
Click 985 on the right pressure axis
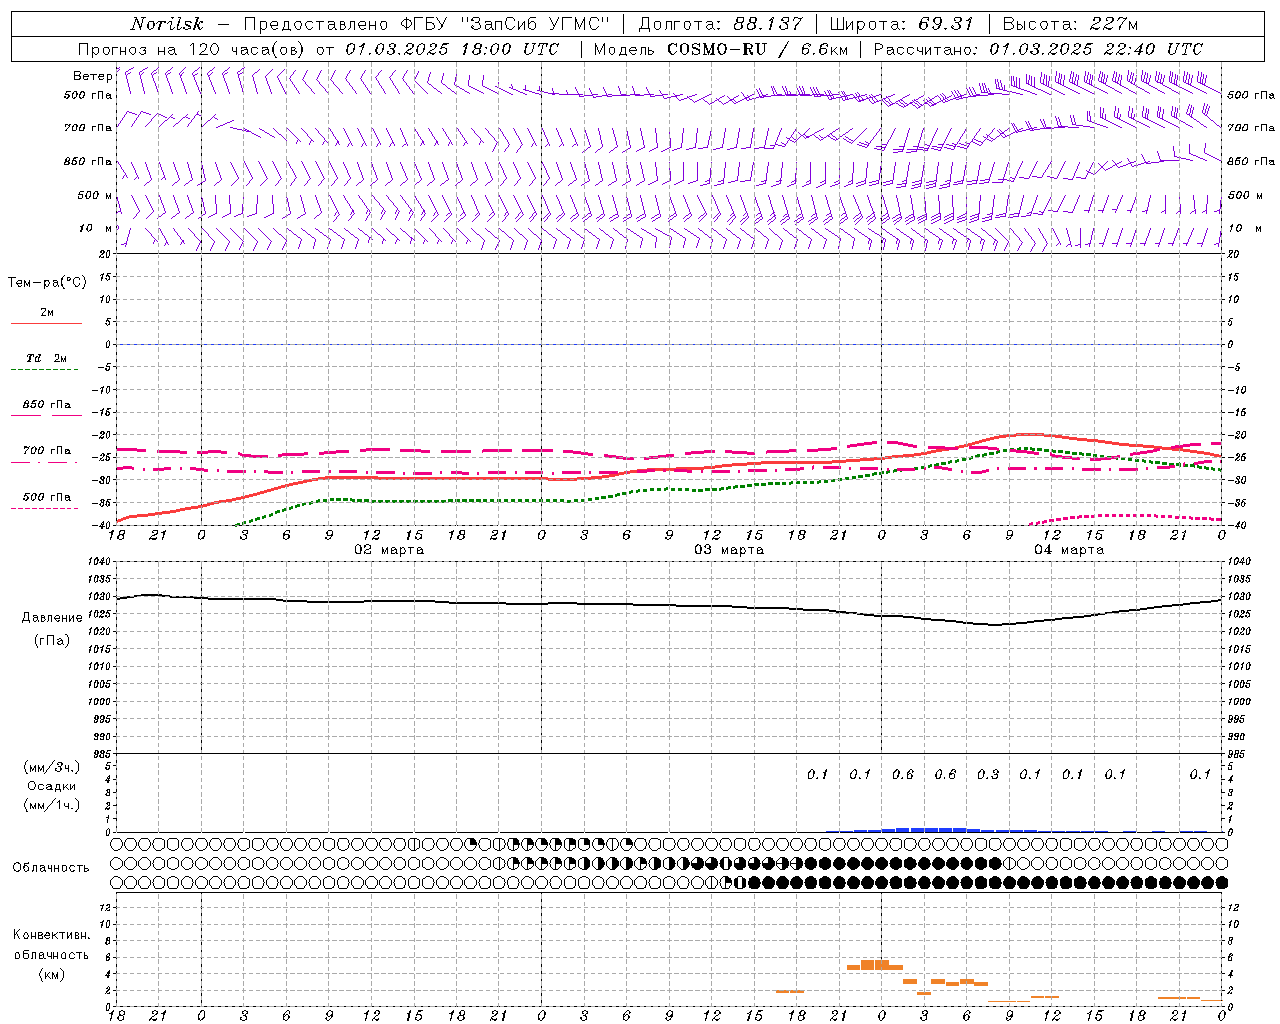coord(1237,754)
